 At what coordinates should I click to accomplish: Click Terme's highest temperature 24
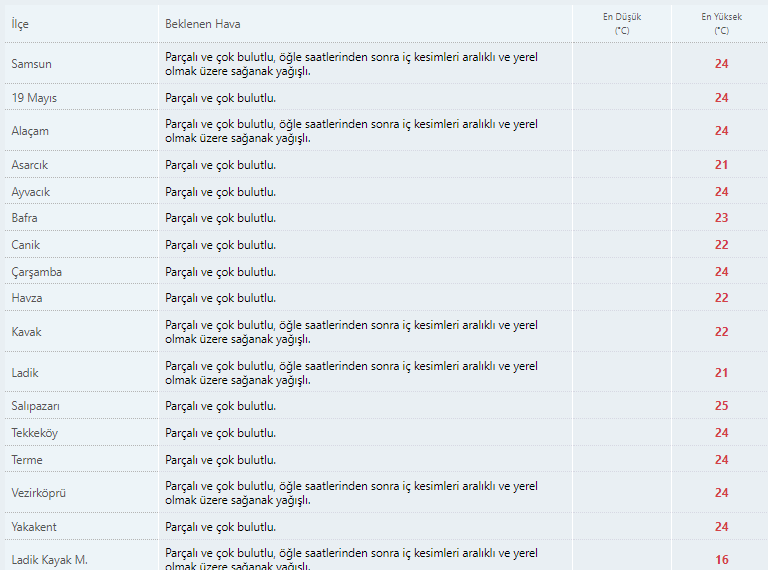coord(721,459)
